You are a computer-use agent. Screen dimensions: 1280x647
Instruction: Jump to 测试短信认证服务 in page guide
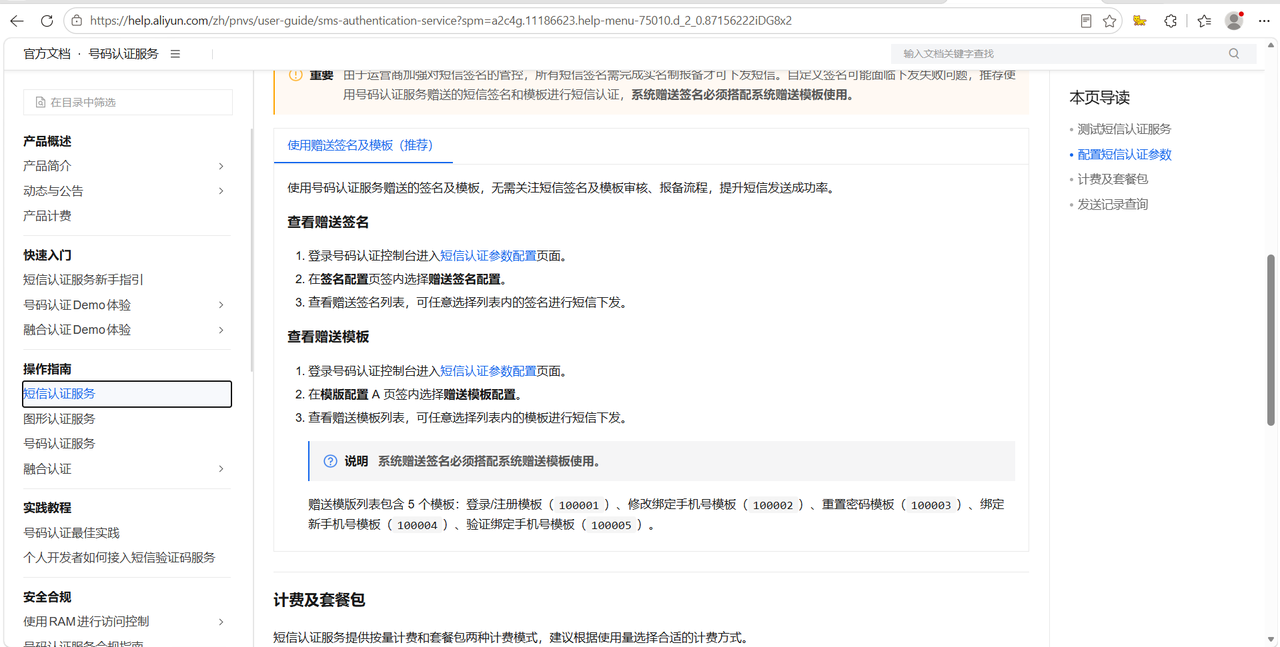pos(1124,129)
